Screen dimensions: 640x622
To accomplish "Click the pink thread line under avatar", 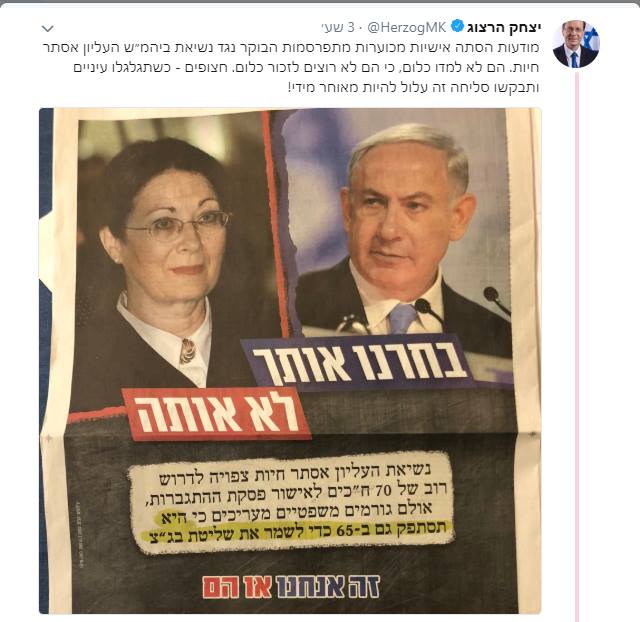I will tap(577, 343).
